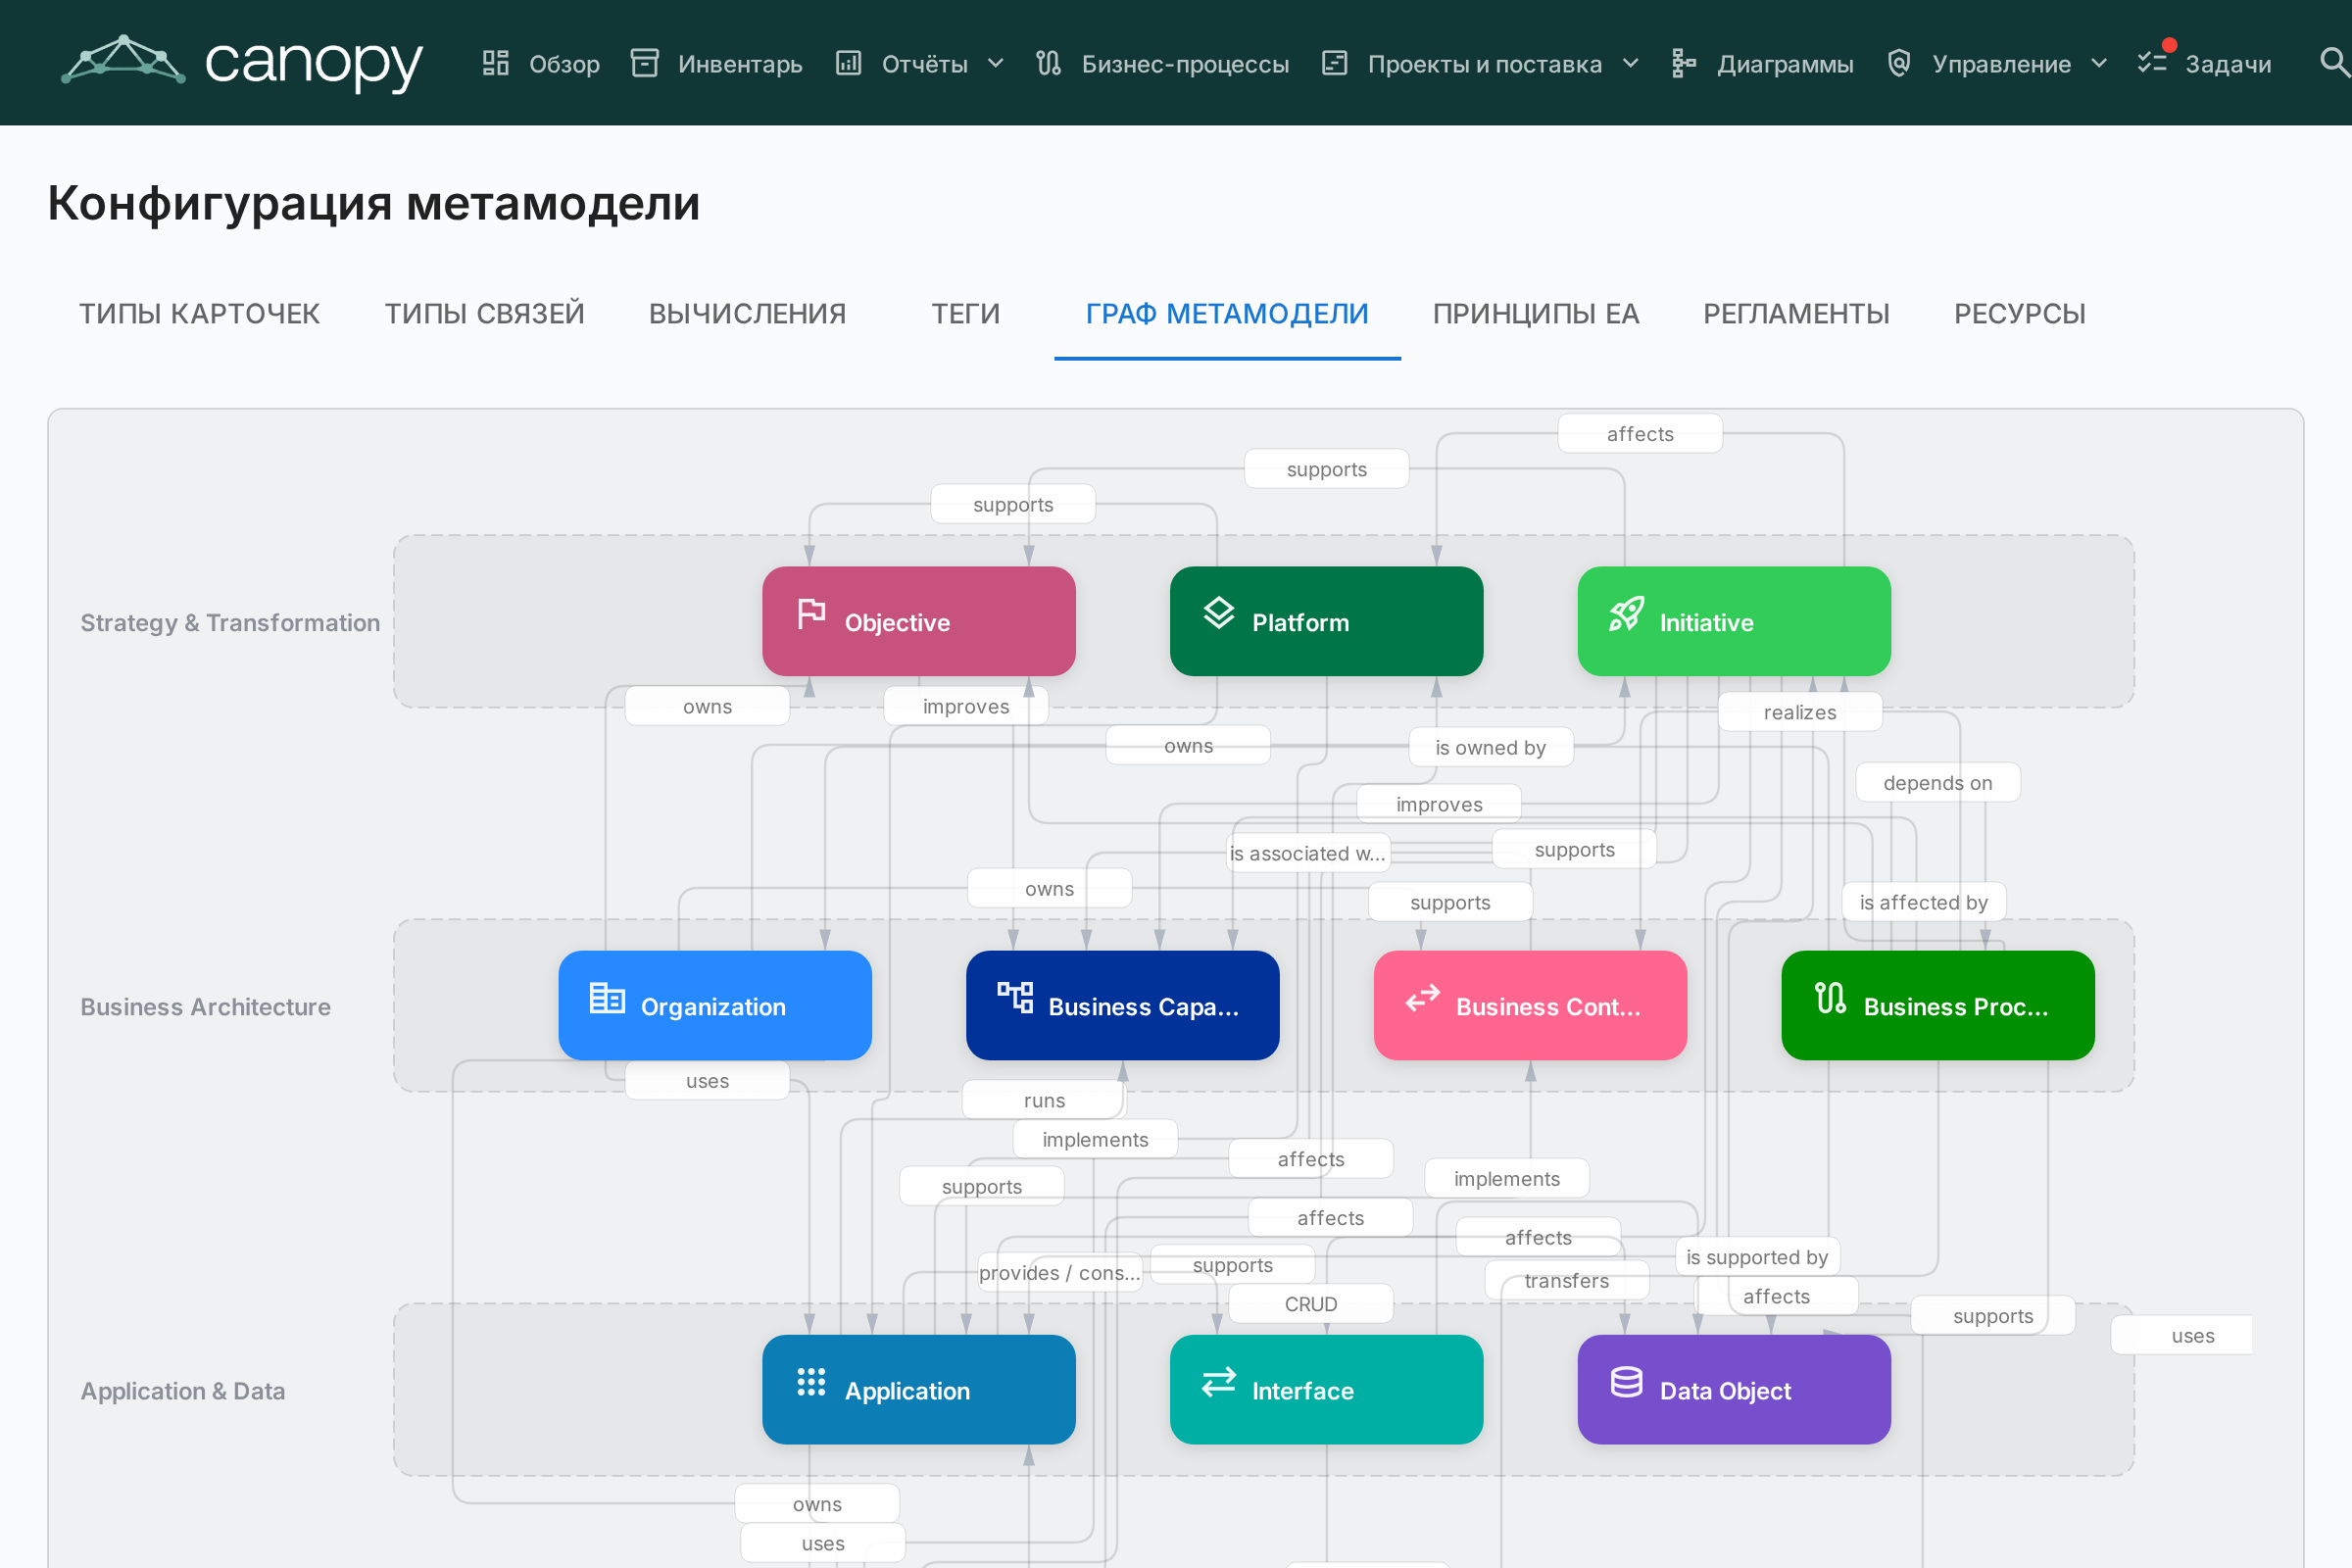The height and width of the screenshot is (1568, 2352).
Task: Click the Application grid icon
Action: tap(811, 1382)
